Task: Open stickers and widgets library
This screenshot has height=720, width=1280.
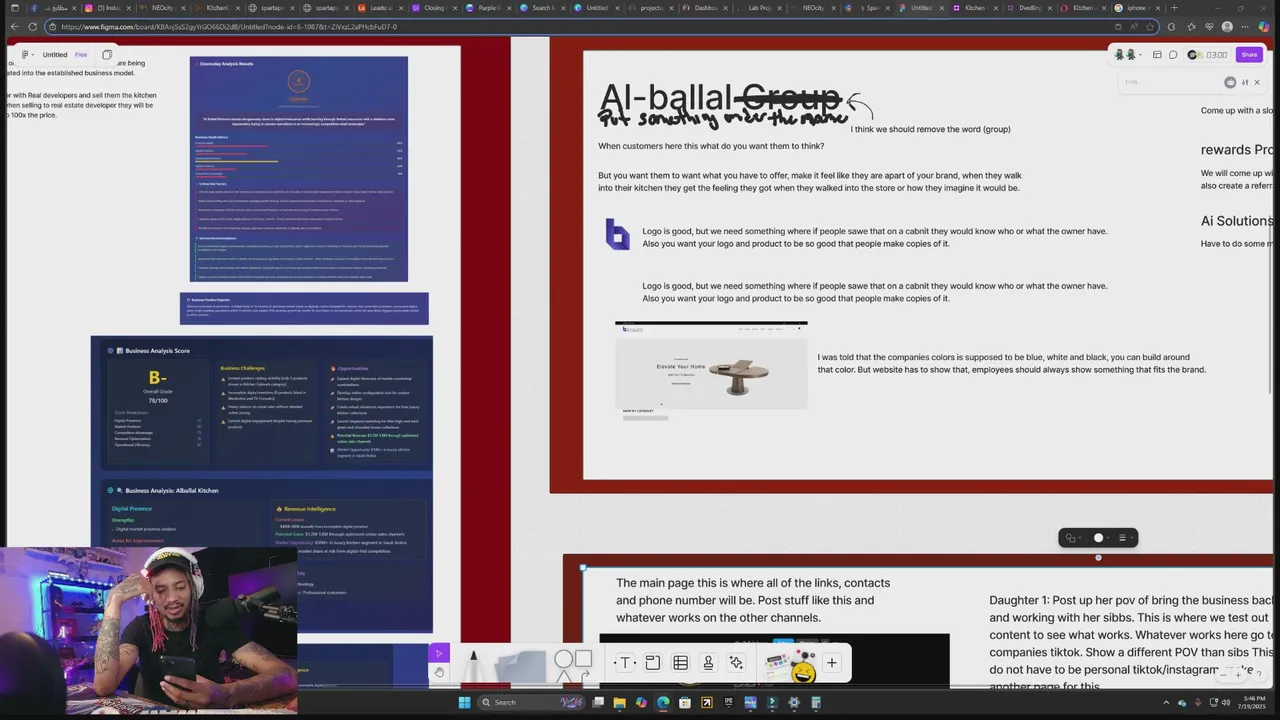Action: click(790, 665)
